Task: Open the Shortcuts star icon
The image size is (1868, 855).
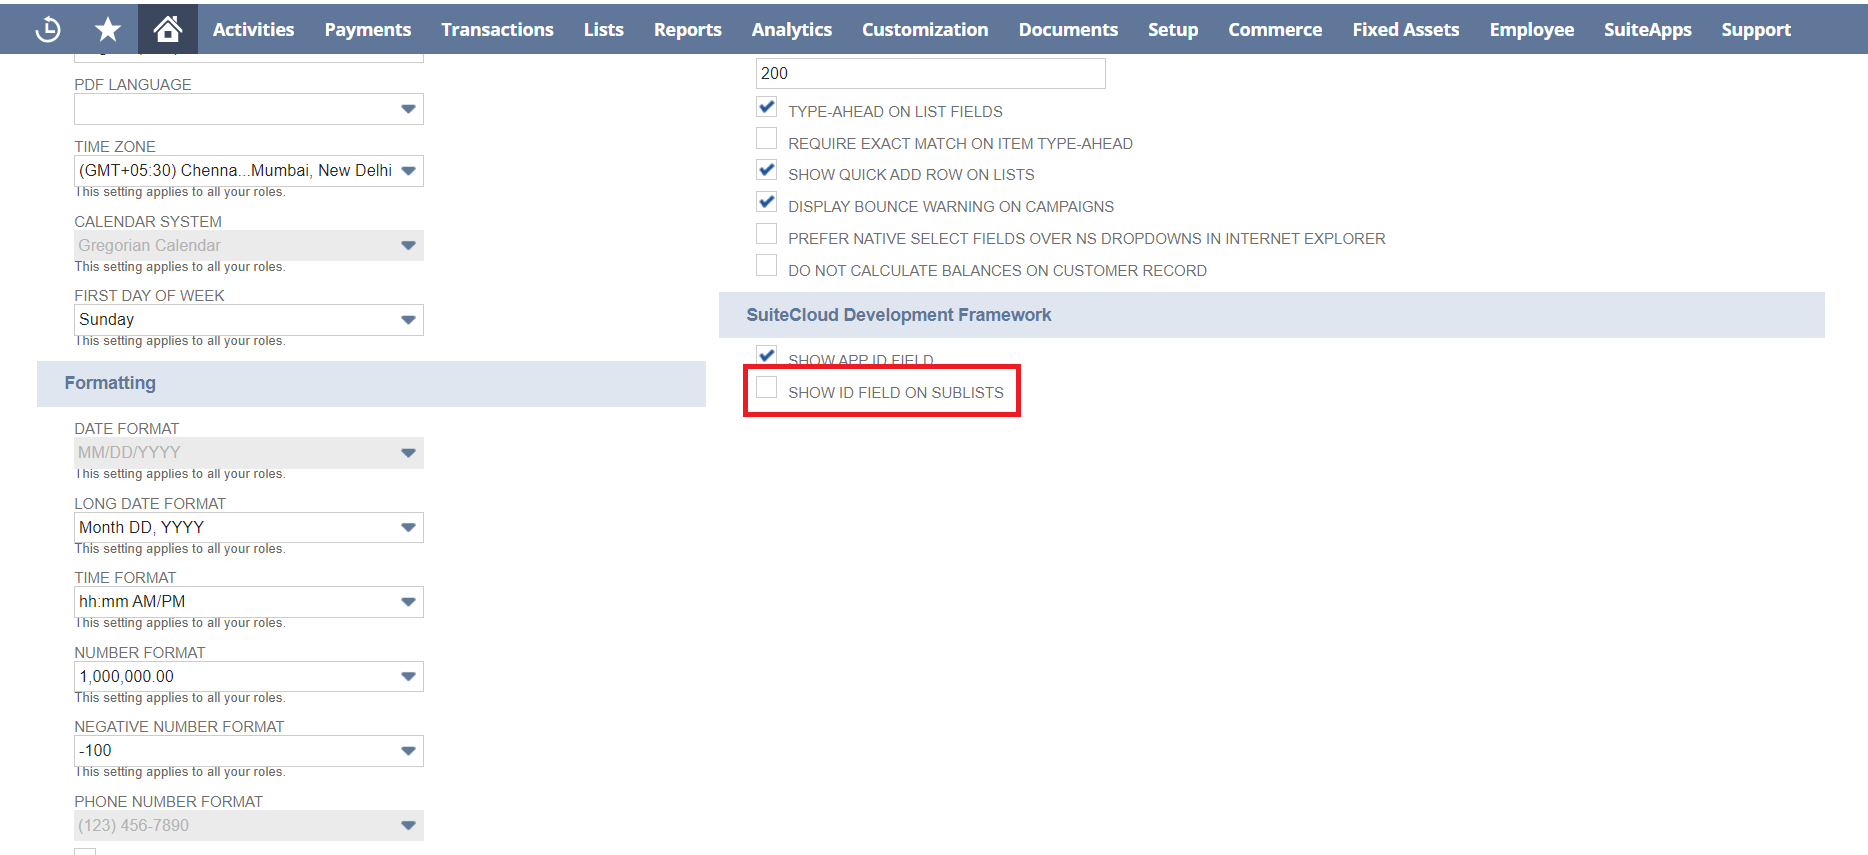Action: pos(108,30)
